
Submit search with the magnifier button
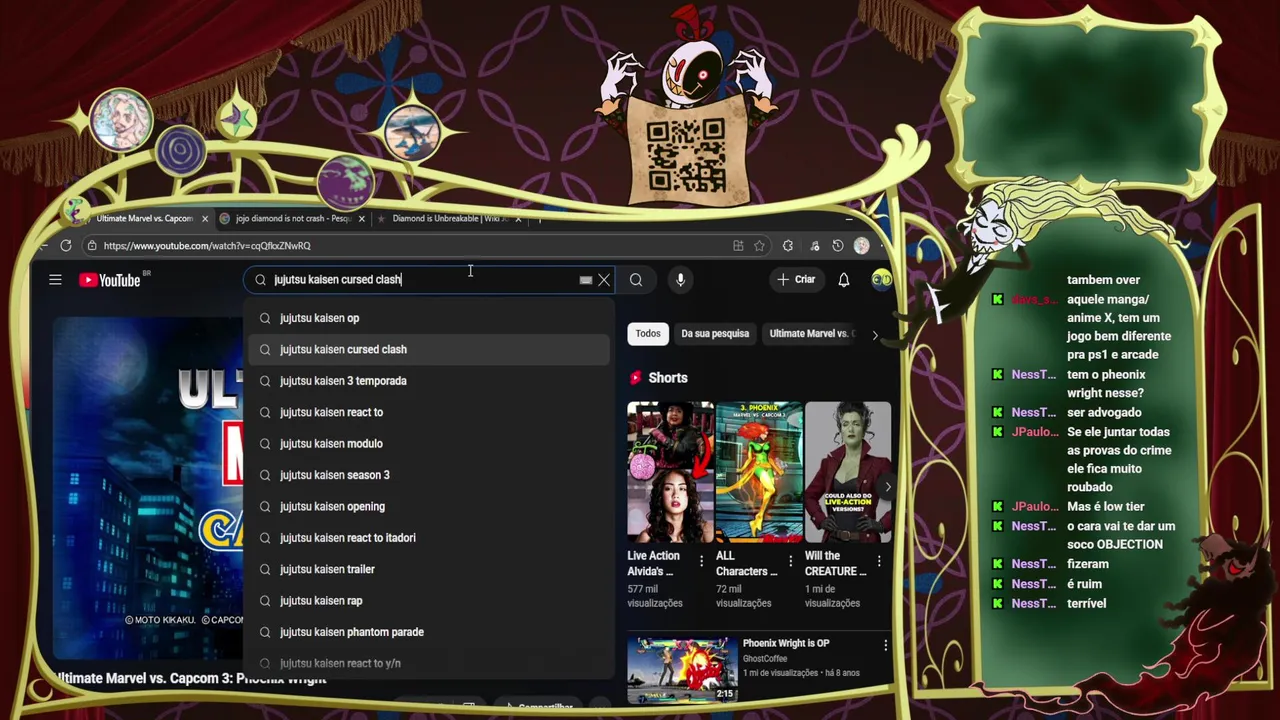pos(636,280)
